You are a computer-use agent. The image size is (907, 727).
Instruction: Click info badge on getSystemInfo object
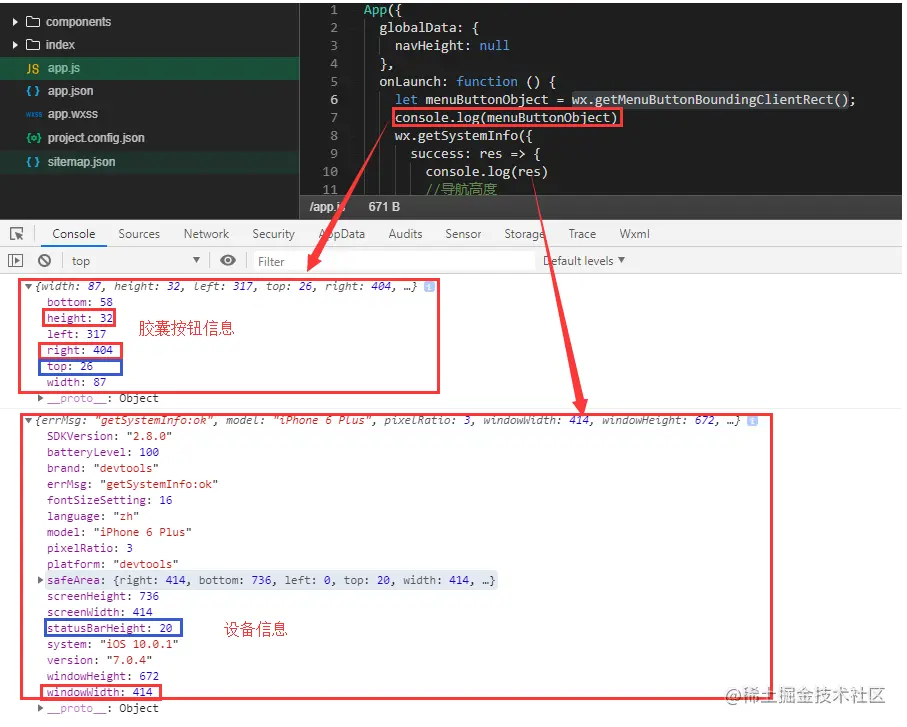click(752, 420)
